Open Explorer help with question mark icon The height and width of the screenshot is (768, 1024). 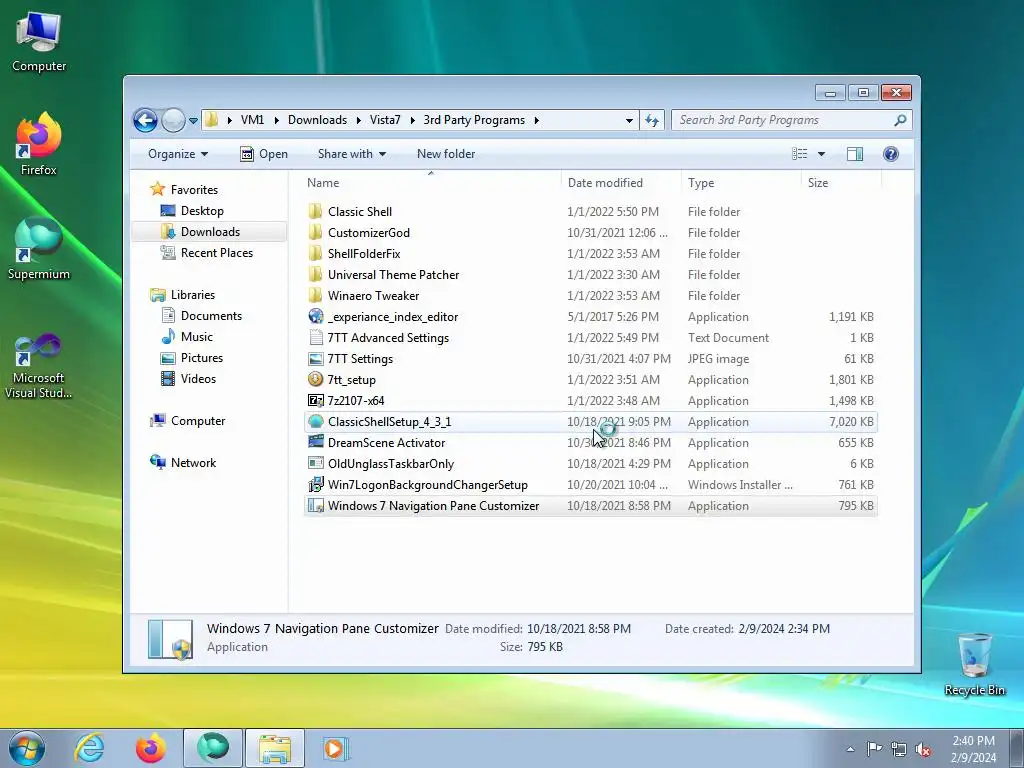point(890,154)
